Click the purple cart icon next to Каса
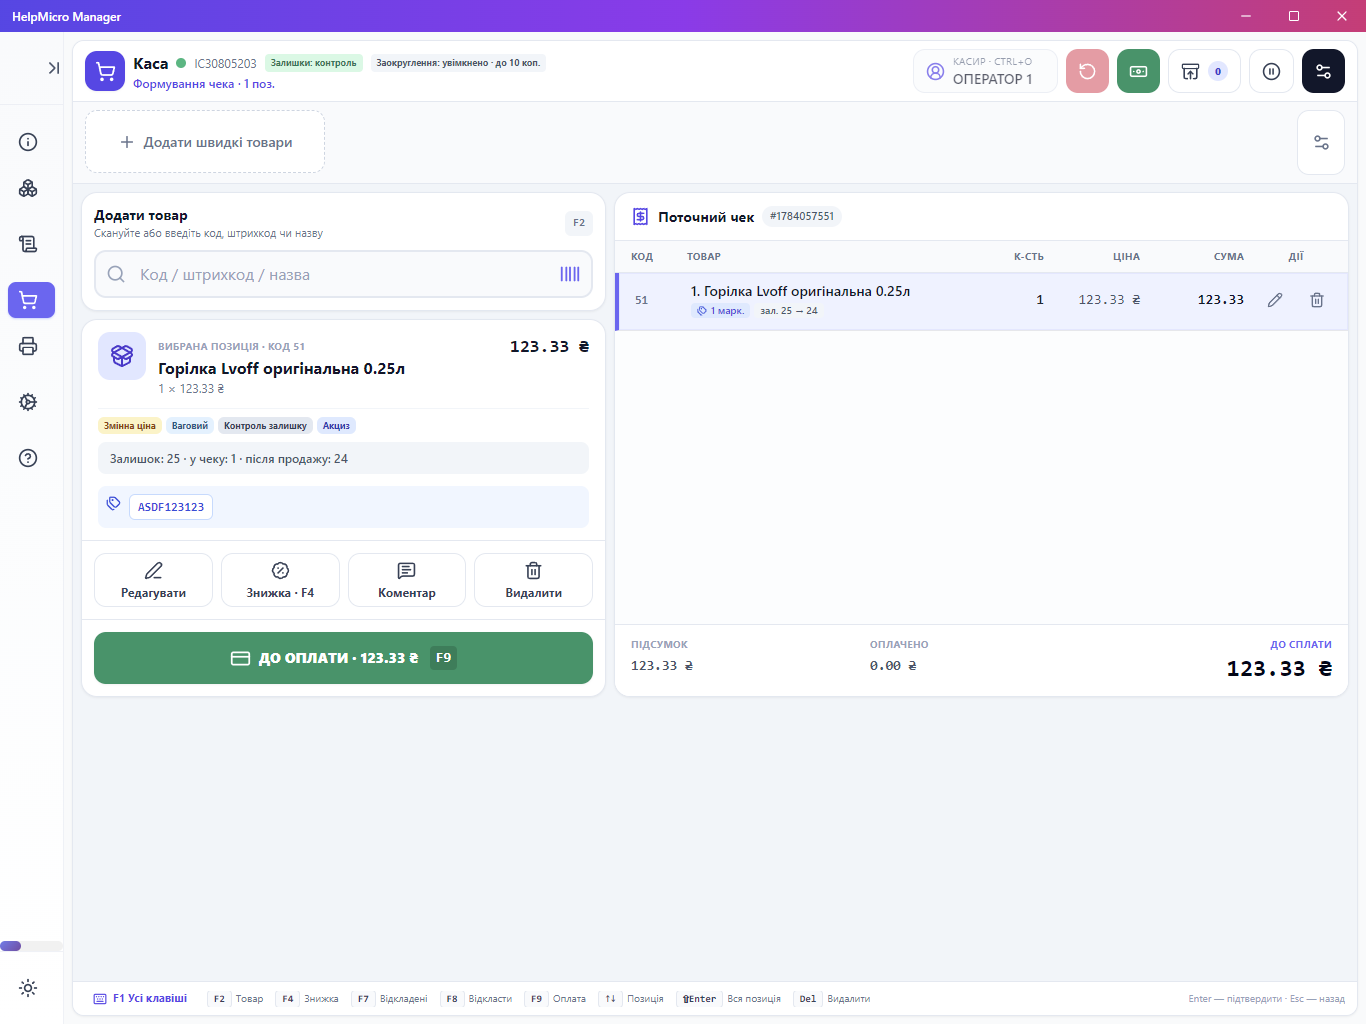The height and width of the screenshot is (1024, 1366). [105, 71]
